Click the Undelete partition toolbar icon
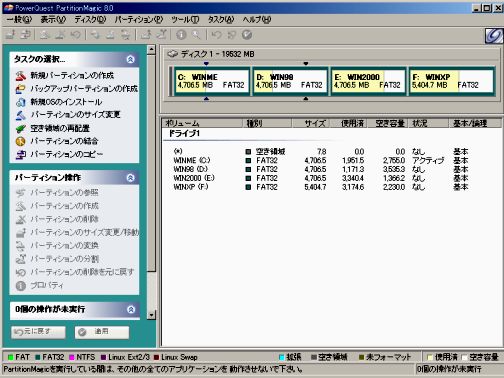 coord(76,35)
